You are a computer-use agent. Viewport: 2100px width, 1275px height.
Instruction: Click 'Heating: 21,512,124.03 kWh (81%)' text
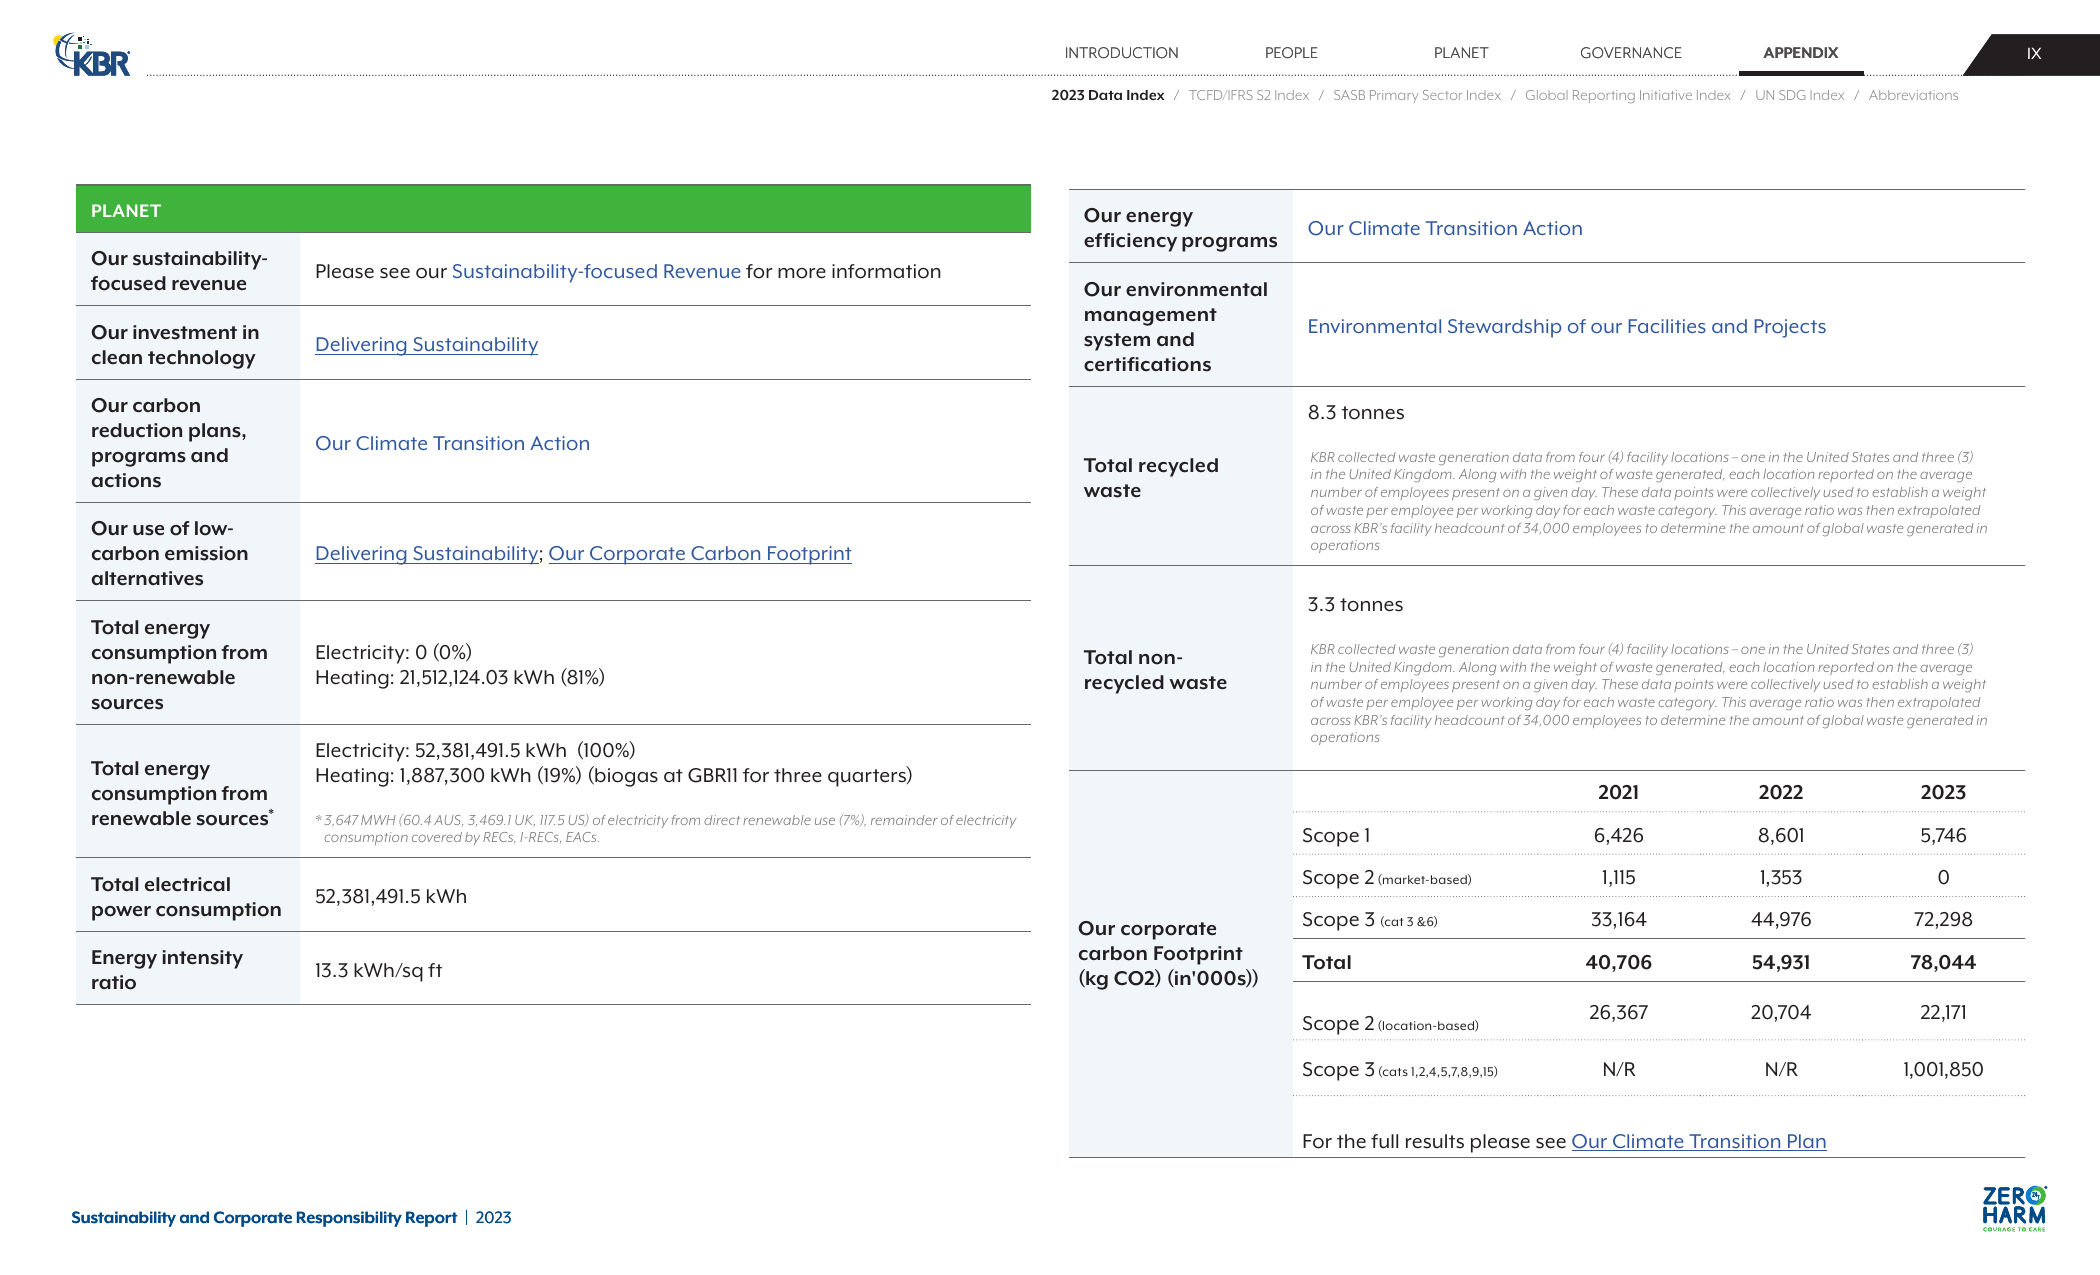pyautogui.click(x=459, y=677)
